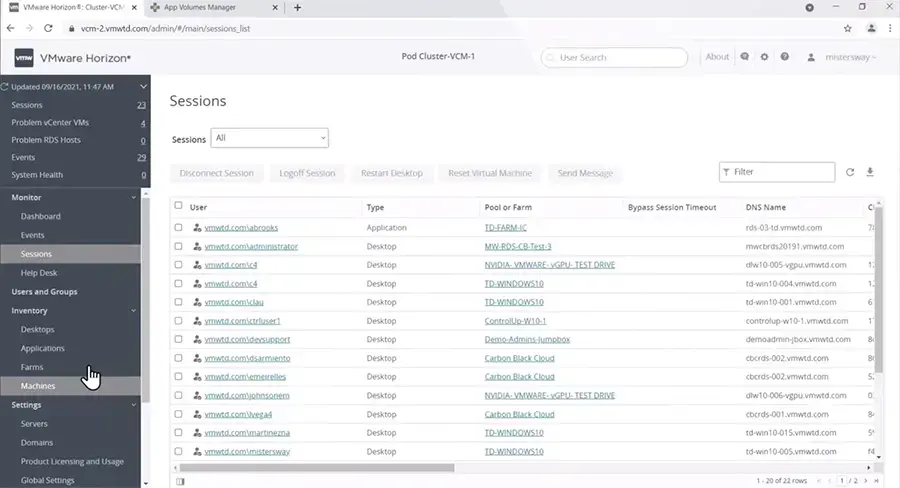This screenshot has height=488, width=900.
Task: Click the sidebar refresh icon beside Updated
Action: [5, 87]
